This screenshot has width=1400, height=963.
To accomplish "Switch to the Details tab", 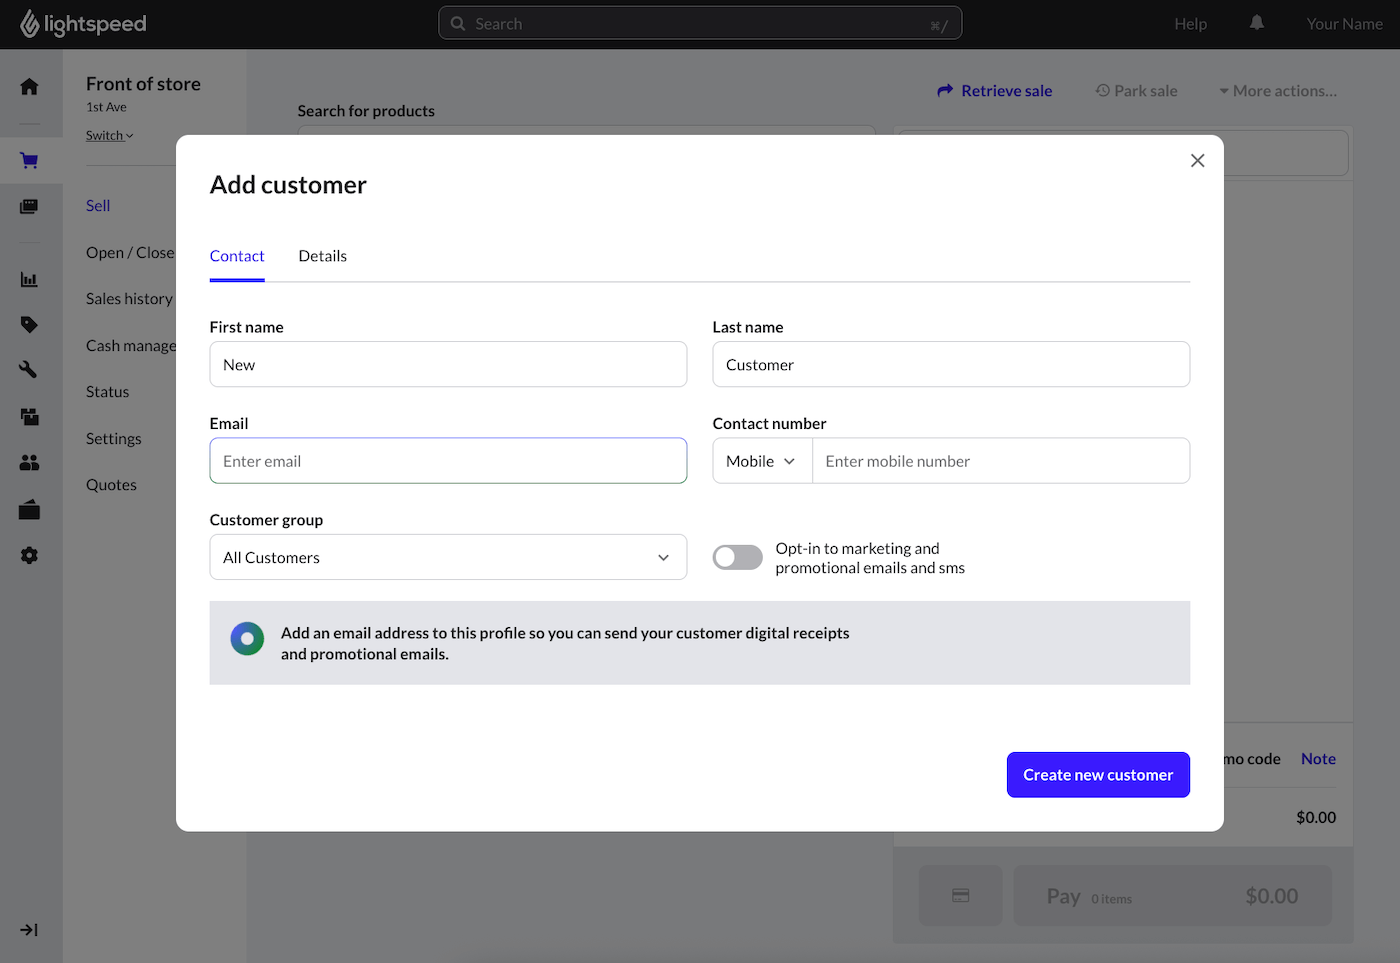I will coord(322,256).
